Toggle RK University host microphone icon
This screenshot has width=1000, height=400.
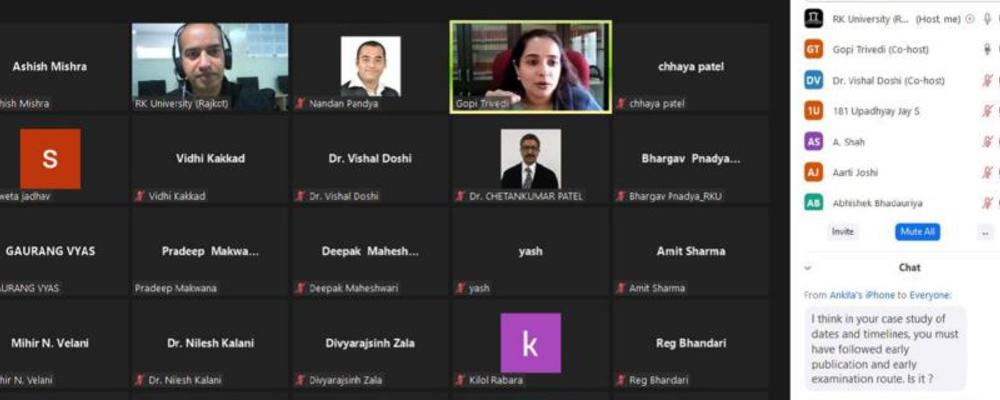987,19
